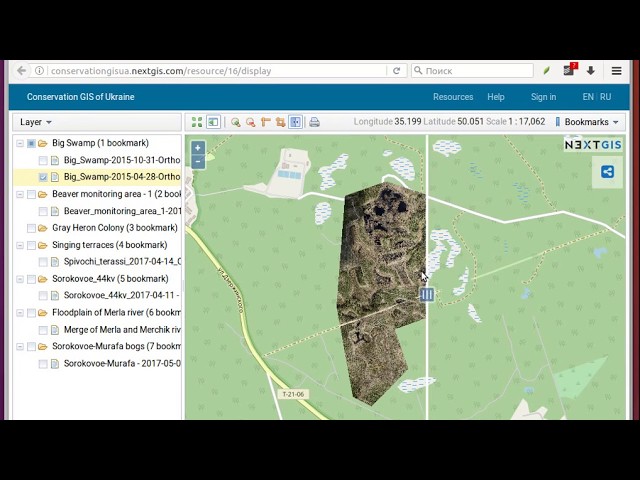Screen dimensions: 640x480
Task: Check the Floodplain of Merla river group
Action: pyautogui.click(x=31, y=313)
